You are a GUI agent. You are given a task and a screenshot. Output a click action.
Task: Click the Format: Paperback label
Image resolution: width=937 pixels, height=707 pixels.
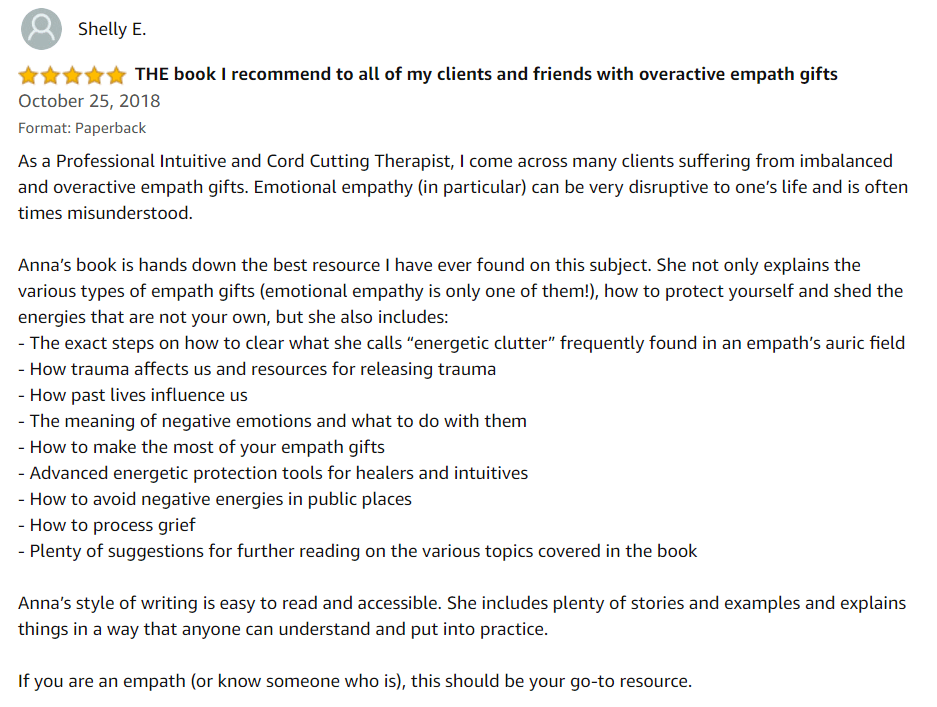click(x=82, y=128)
